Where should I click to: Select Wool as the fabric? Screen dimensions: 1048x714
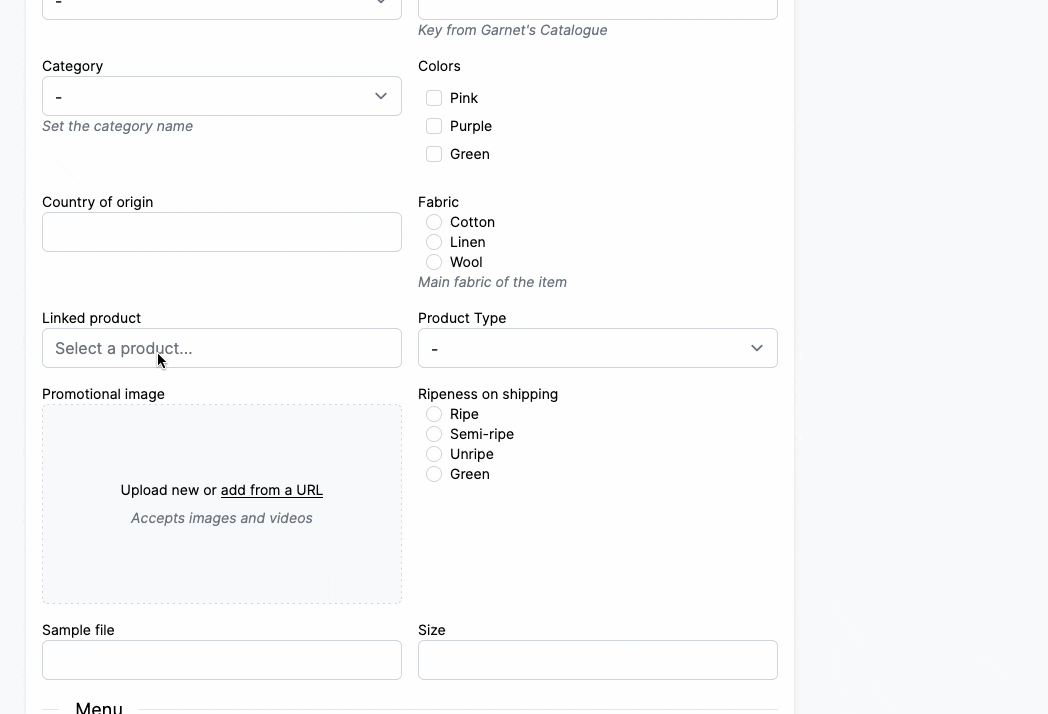point(434,262)
